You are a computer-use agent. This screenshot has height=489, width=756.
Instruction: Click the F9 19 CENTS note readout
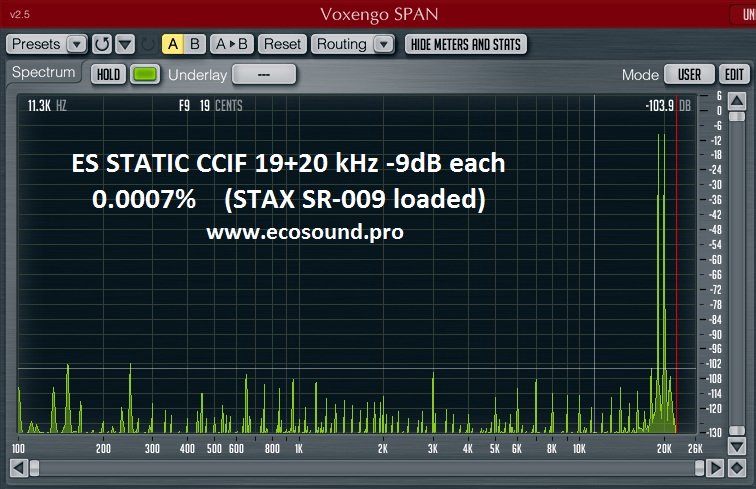211,106
